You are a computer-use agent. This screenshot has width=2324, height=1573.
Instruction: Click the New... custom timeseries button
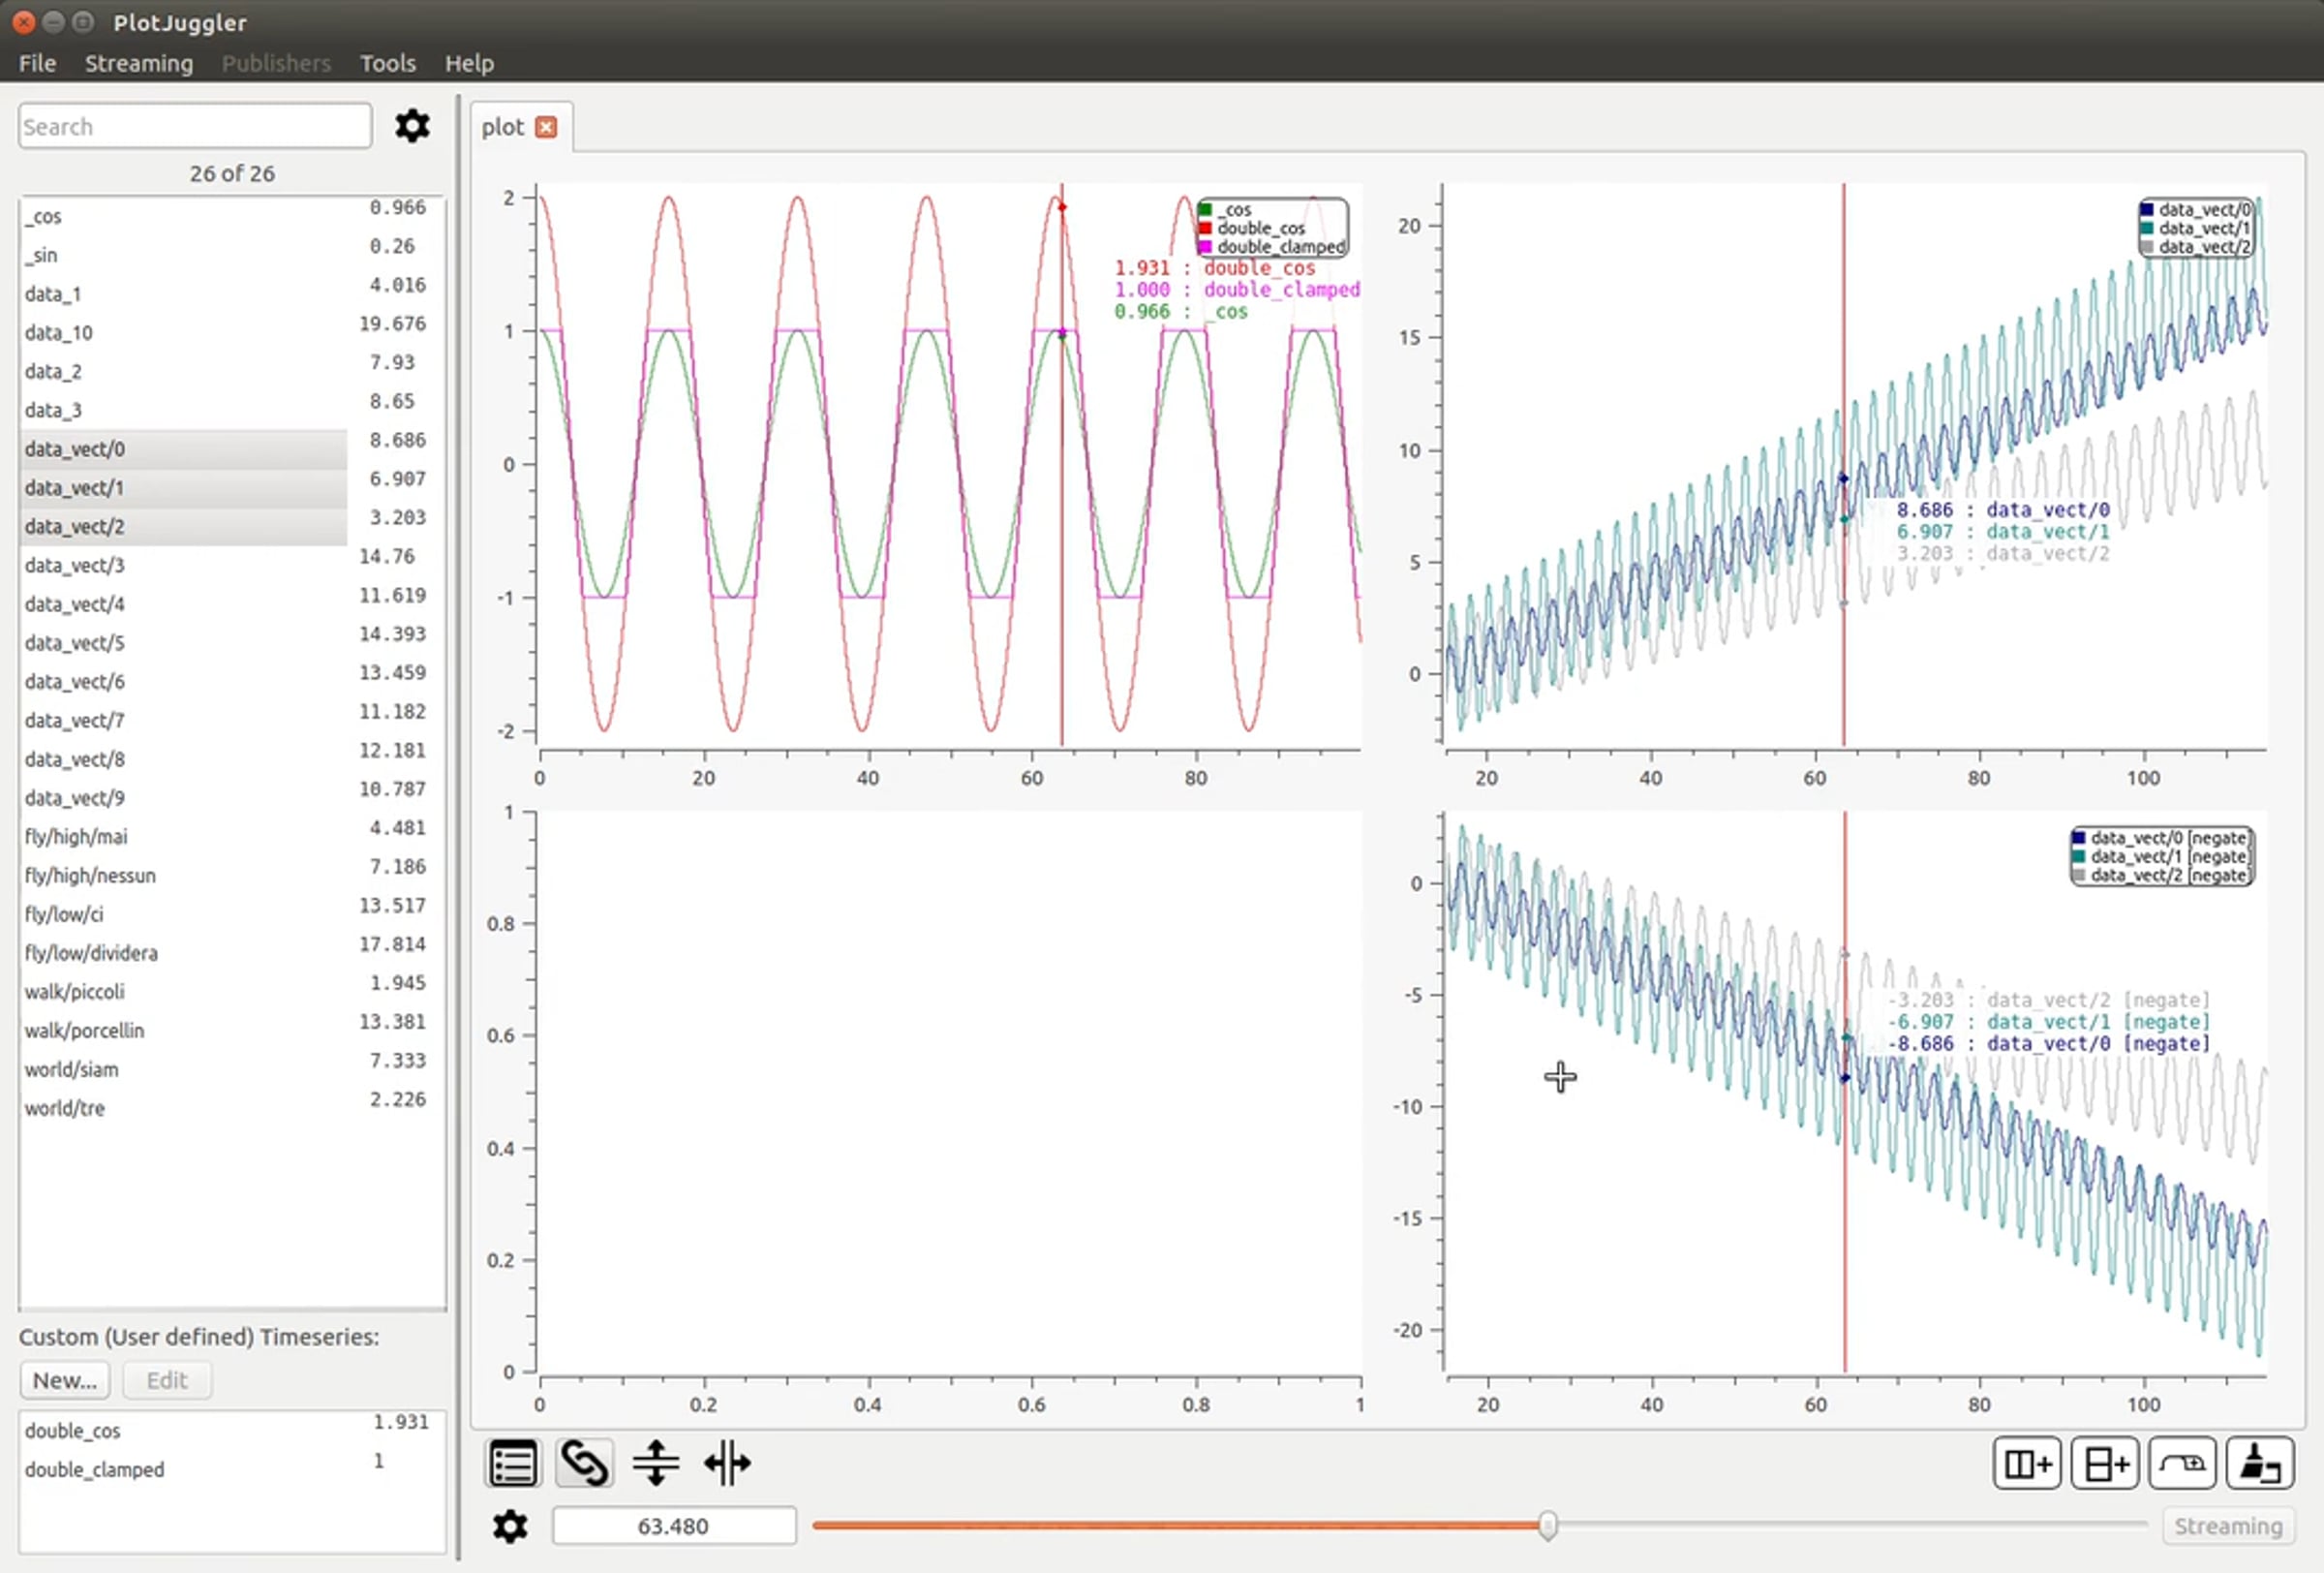pos(65,1380)
